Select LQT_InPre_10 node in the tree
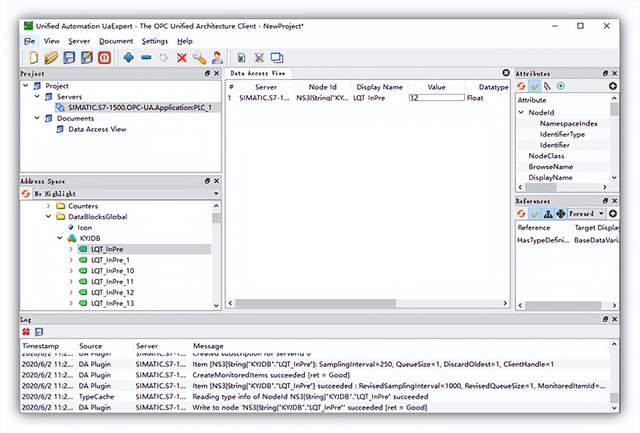 pyautogui.click(x=112, y=271)
